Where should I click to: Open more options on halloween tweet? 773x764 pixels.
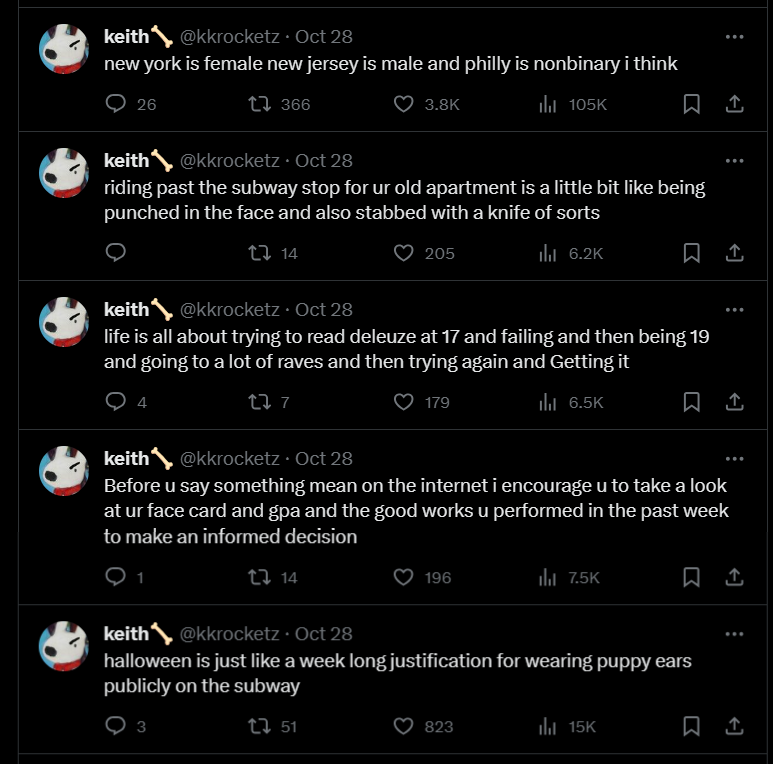tap(734, 633)
